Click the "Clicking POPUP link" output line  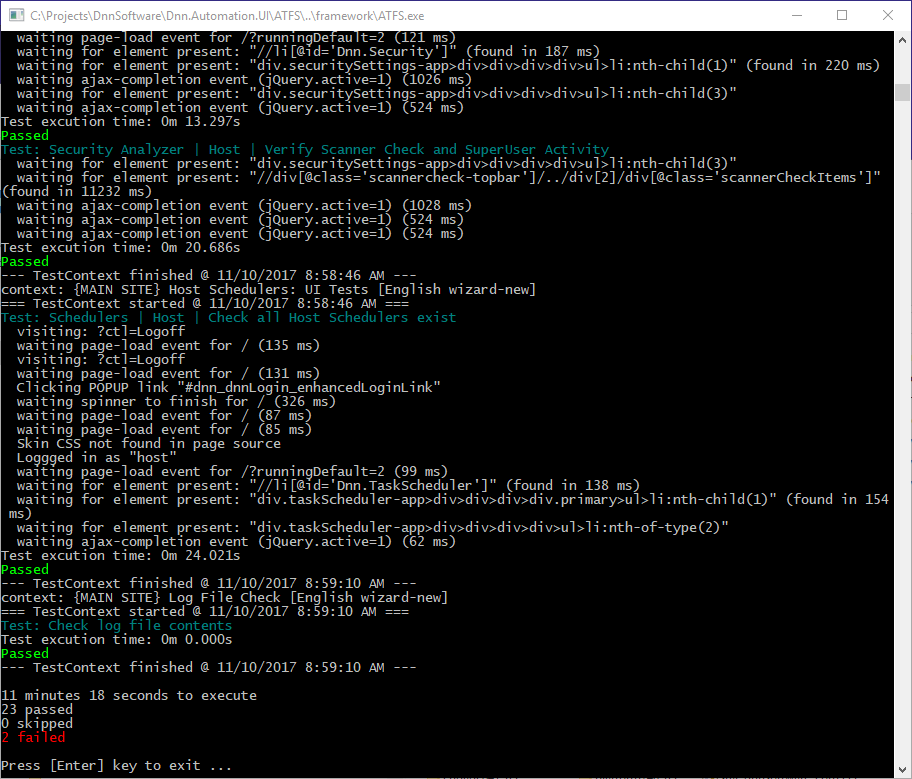(229, 387)
